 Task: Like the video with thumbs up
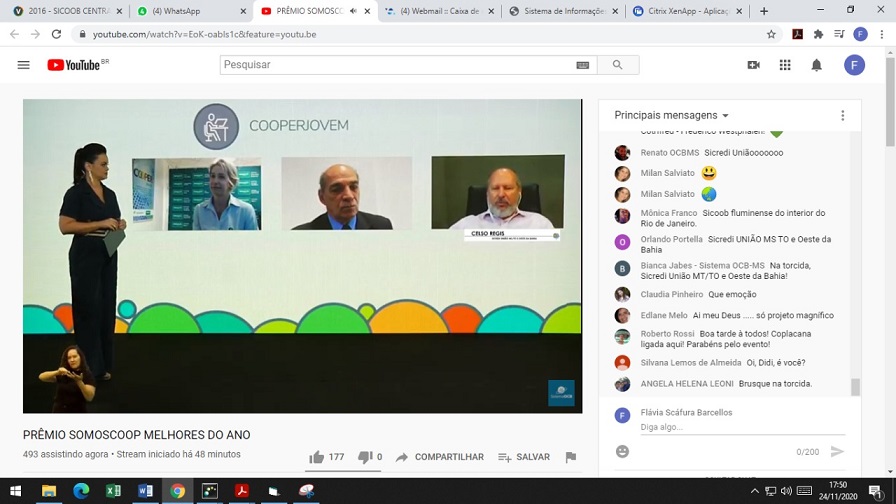pos(318,457)
